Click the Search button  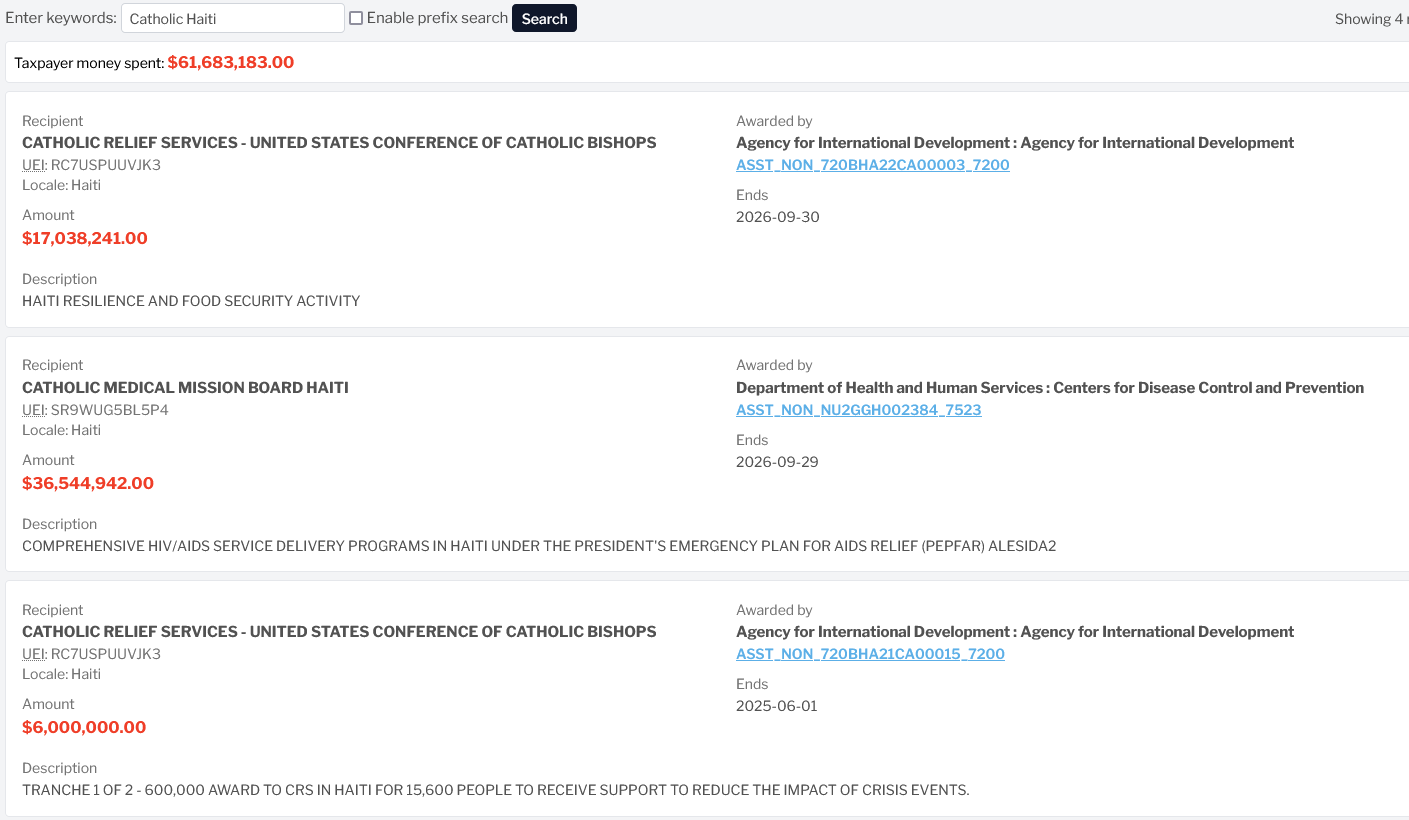544,18
